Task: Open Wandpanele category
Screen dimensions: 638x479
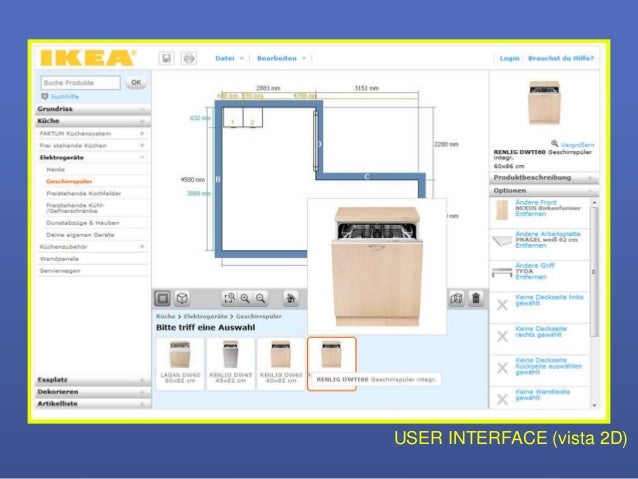Action: pyautogui.click(x=59, y=259)
